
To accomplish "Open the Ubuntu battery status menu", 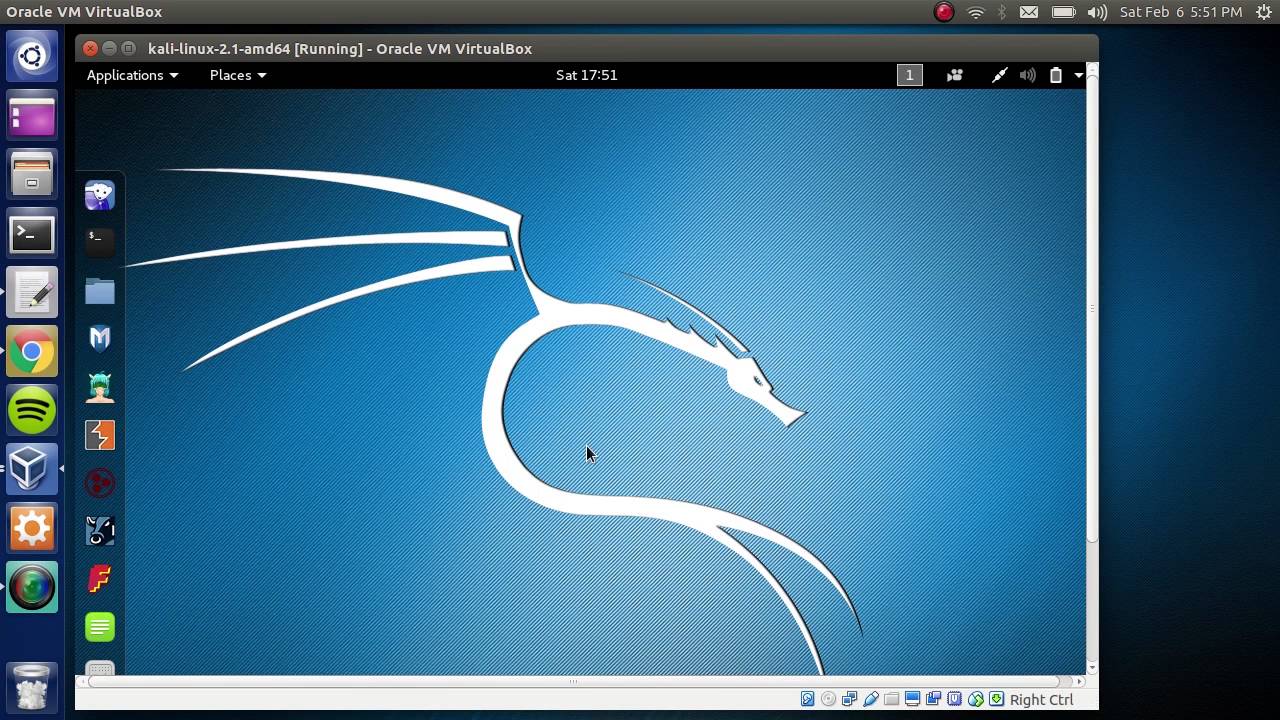I will (x=1063, y=12).
